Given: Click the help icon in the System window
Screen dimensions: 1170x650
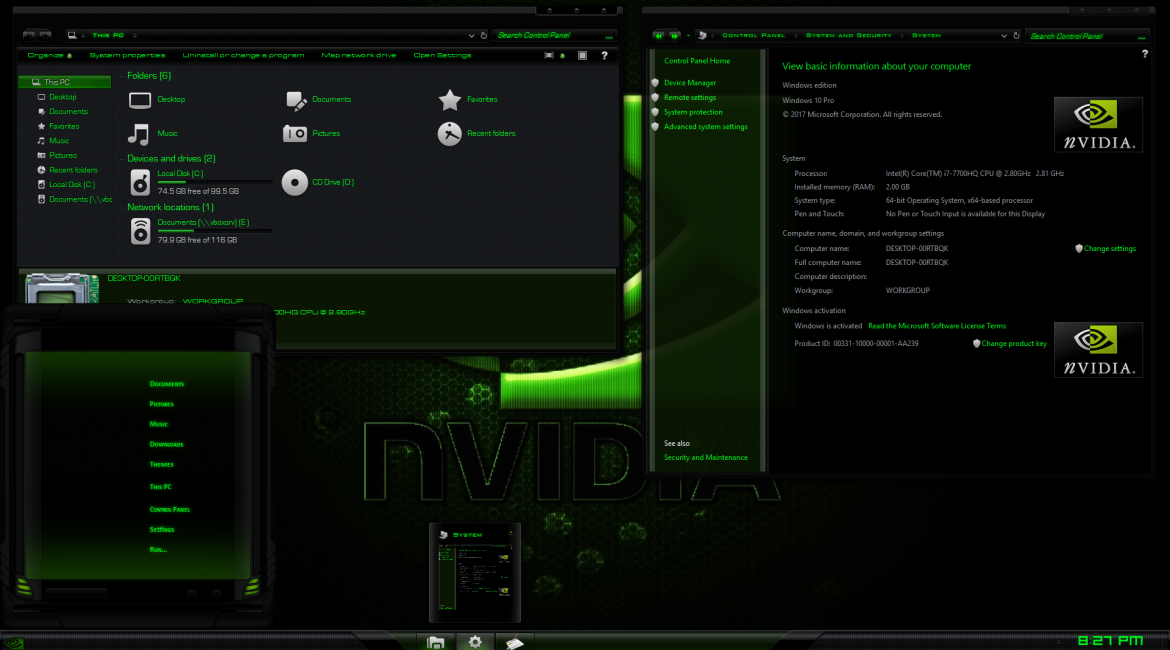Looking at the screenshot, I should (x=1145, y=54).
